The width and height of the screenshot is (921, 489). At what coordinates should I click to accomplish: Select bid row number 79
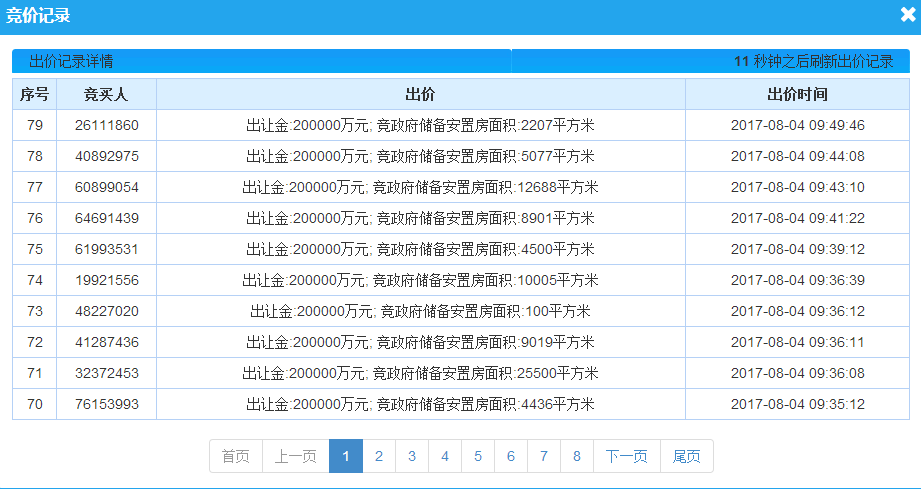pyautogui.click(x=34, y=125)
